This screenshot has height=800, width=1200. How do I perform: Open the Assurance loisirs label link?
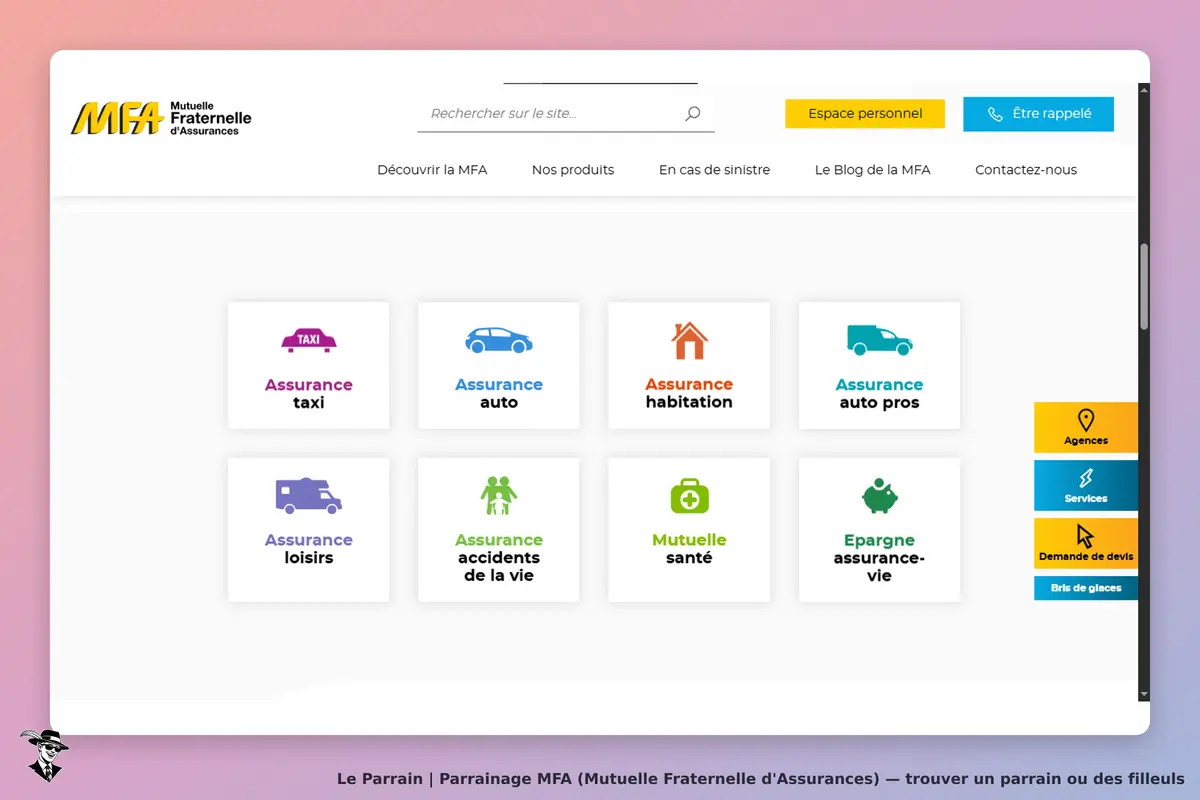309,549
